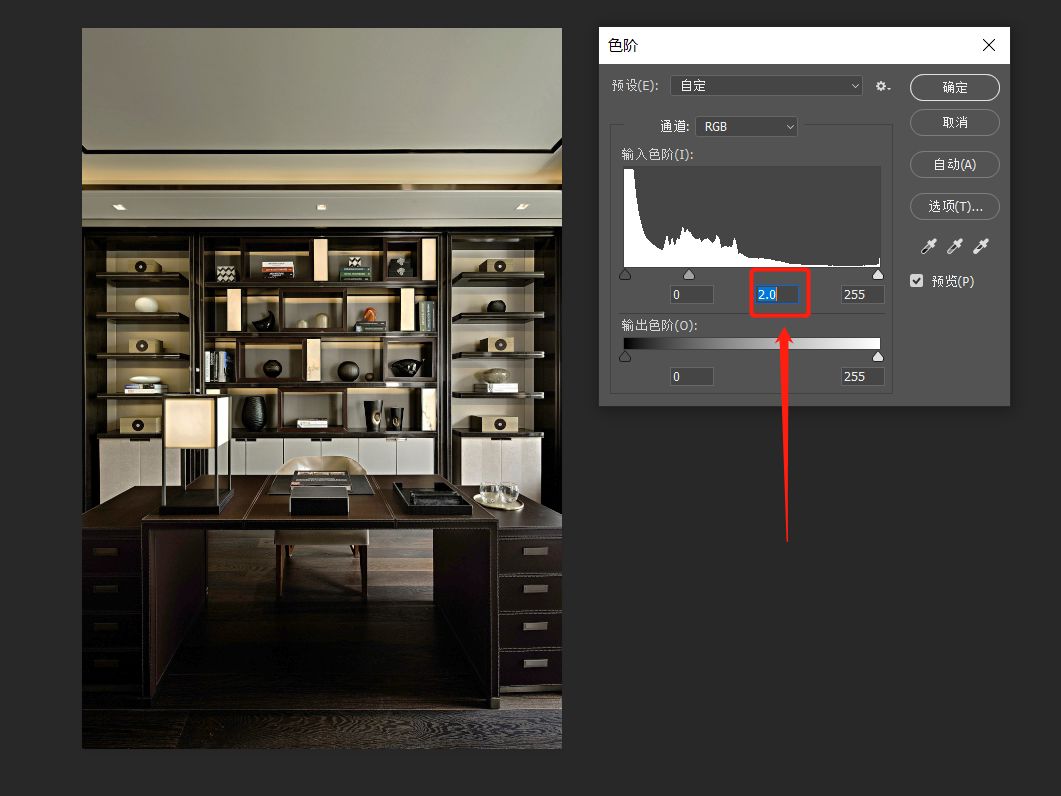The width and height of the screenshot is (1061, 796).
Task: Open the 通道 channel dropdown showing RGB
Action: tap(746, 126)
